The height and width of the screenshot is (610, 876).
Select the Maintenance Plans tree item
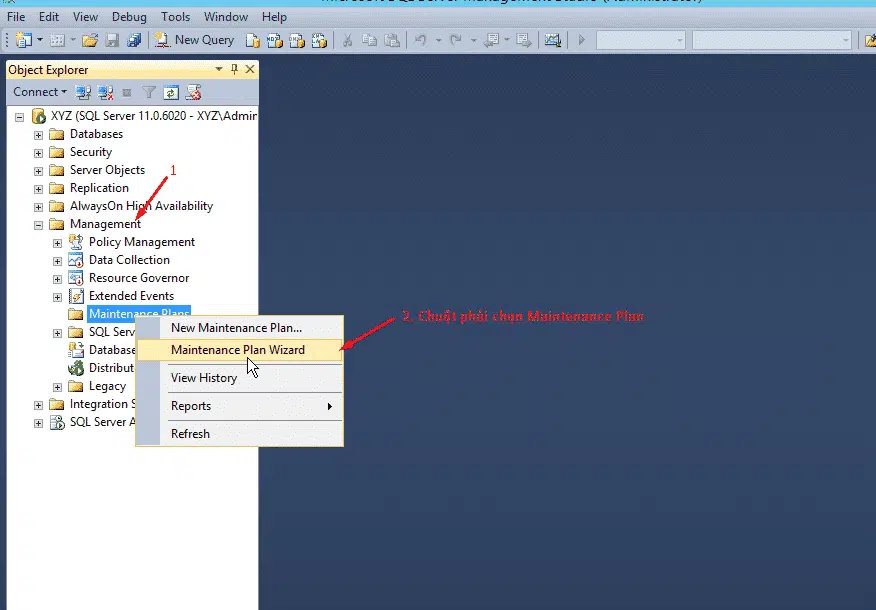[139, 313]
